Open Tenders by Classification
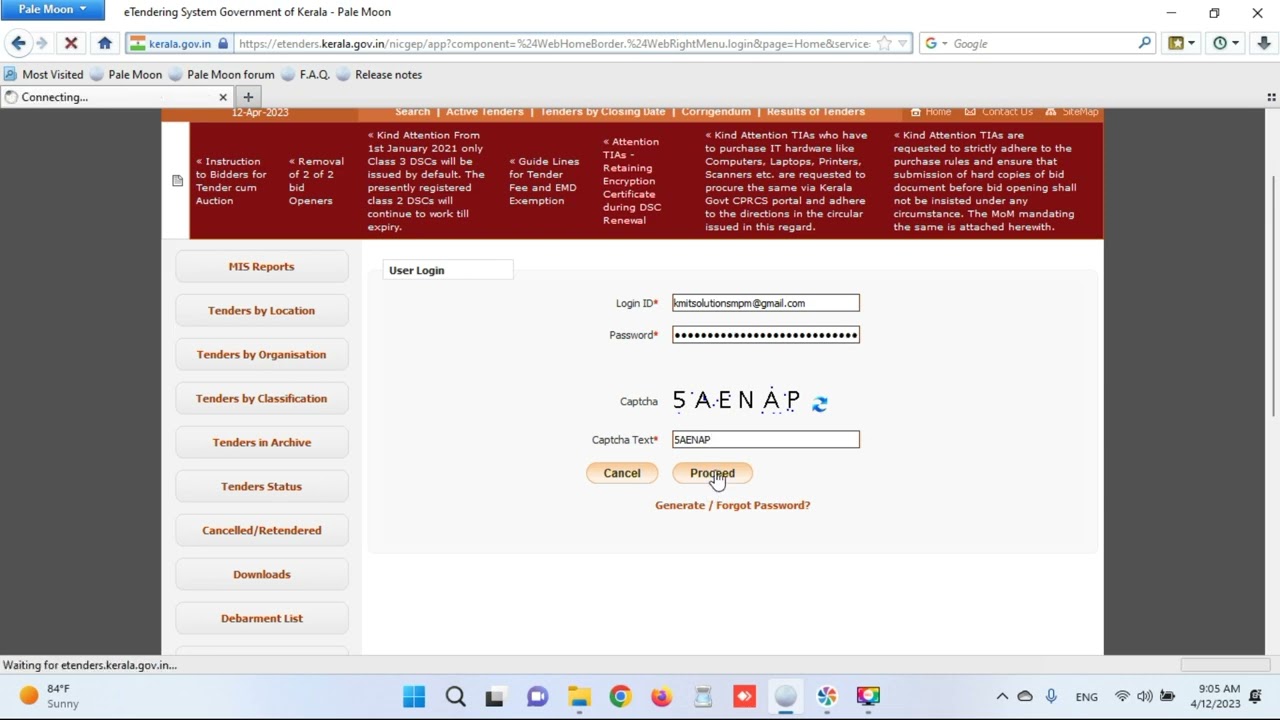The image size is (1280, 720). pos(261,398)
